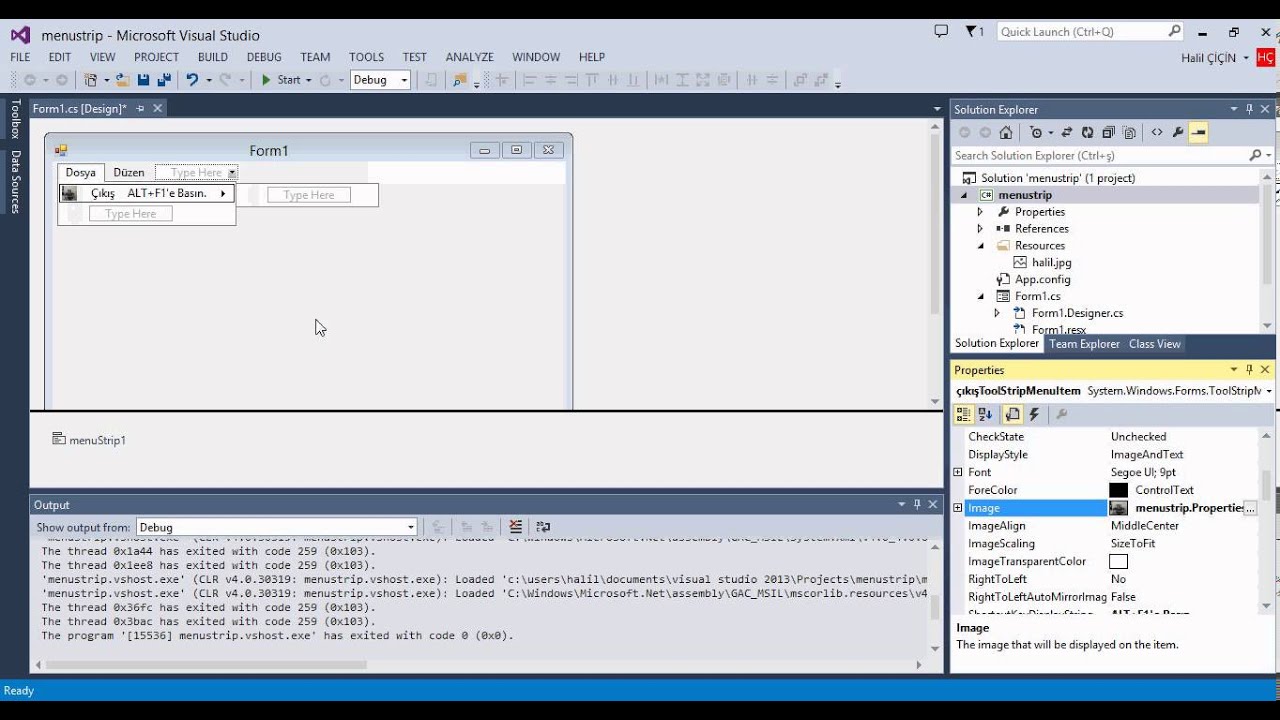1280x720 pixels.
Task: Collapse the Resources folder node
Action: (980, 246)
